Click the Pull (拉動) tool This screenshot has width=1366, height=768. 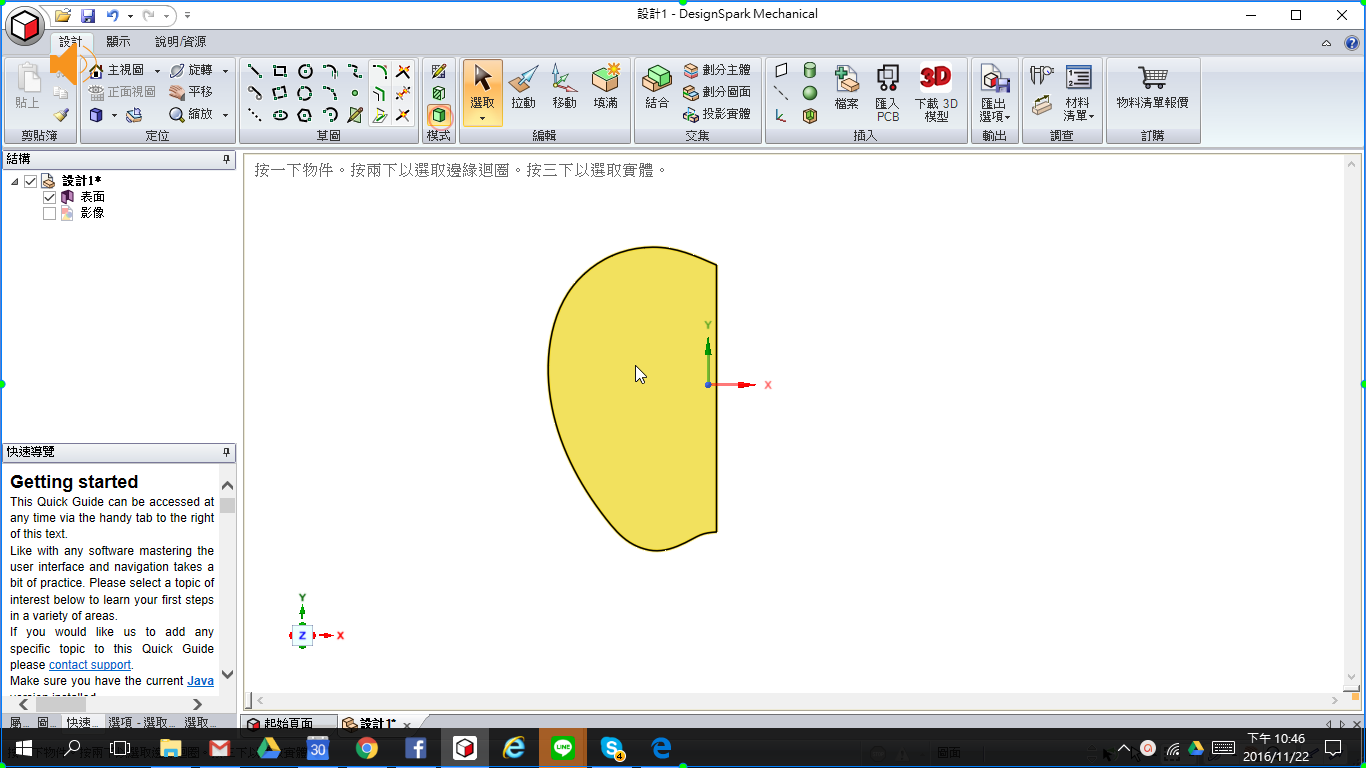(523, 88)
